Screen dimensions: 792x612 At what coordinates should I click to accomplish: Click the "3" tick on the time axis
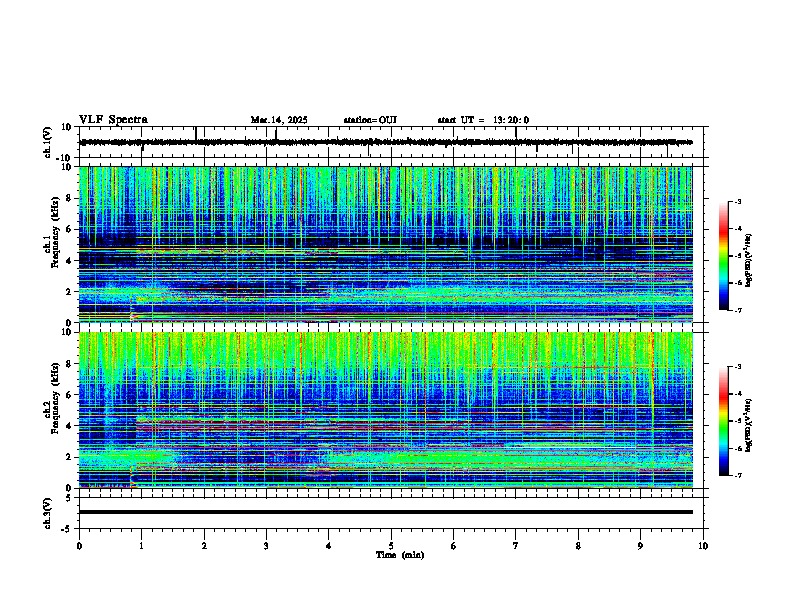tap(266, 546)
